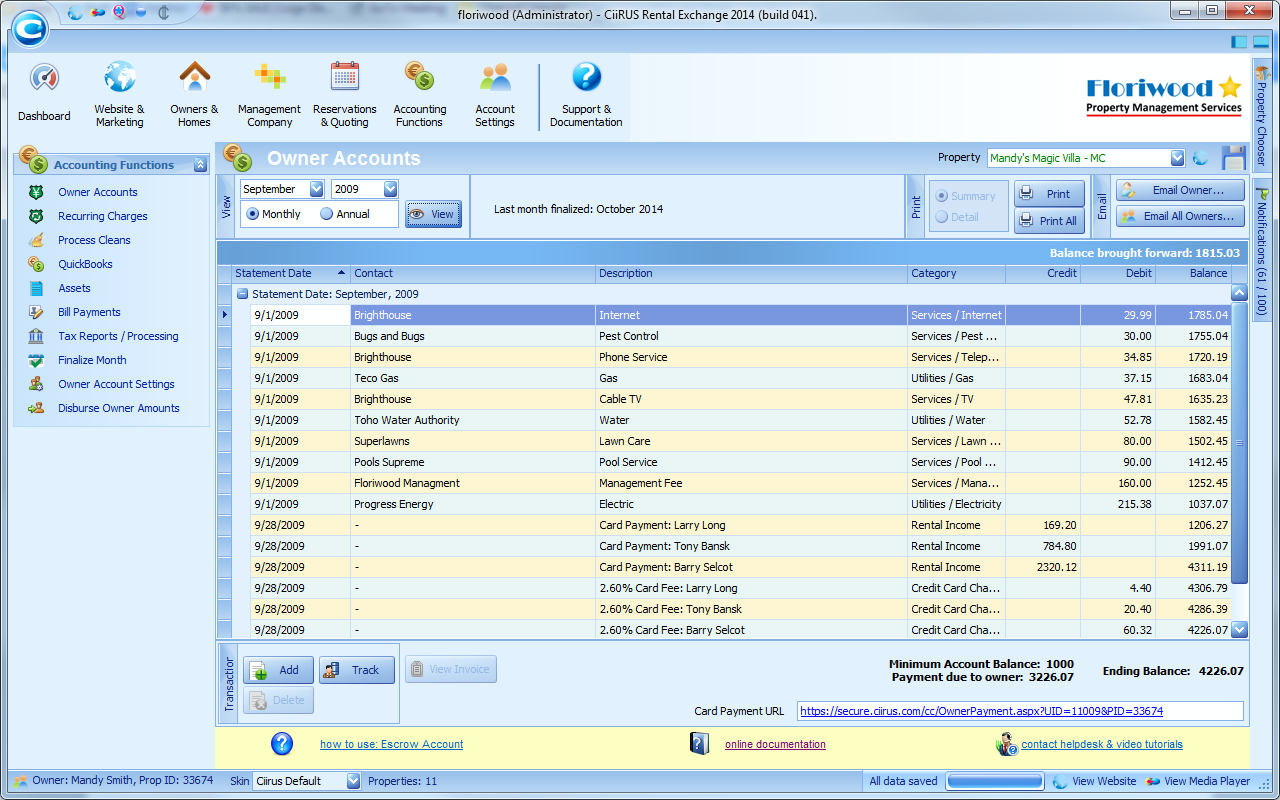Click the online documentation book icon

(700, 743)
